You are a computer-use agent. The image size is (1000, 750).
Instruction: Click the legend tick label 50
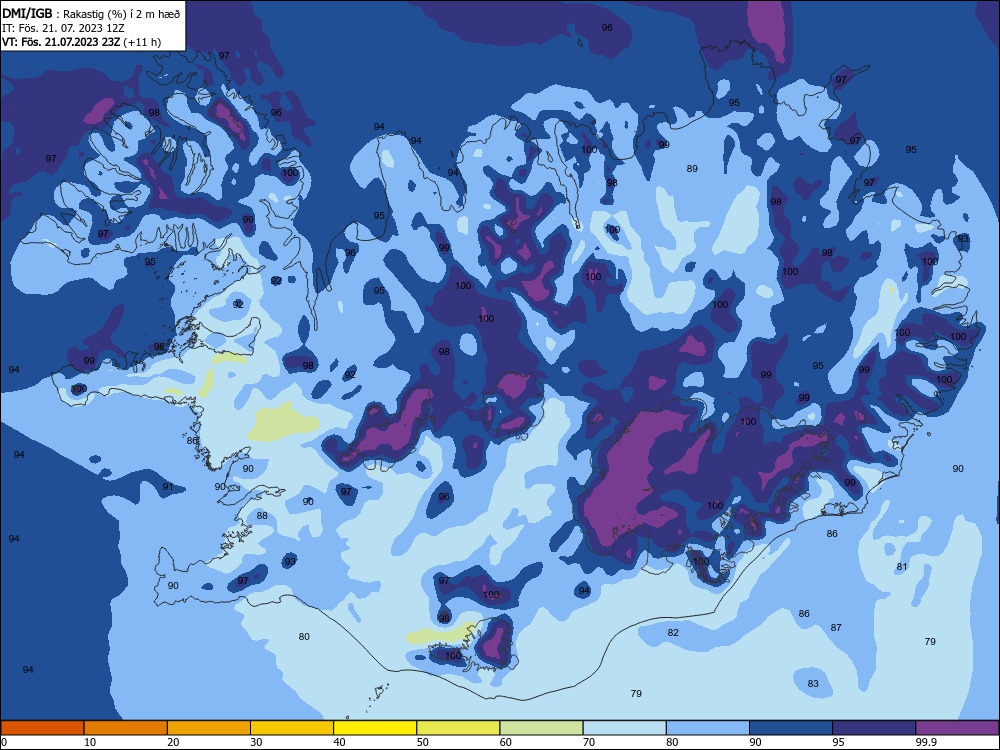click(423, 742)
